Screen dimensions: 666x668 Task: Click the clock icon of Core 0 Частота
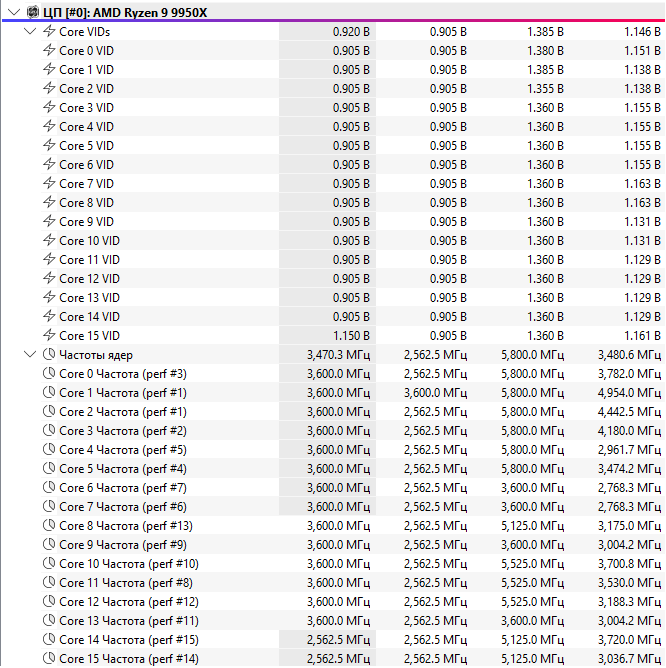pos(49,374)
